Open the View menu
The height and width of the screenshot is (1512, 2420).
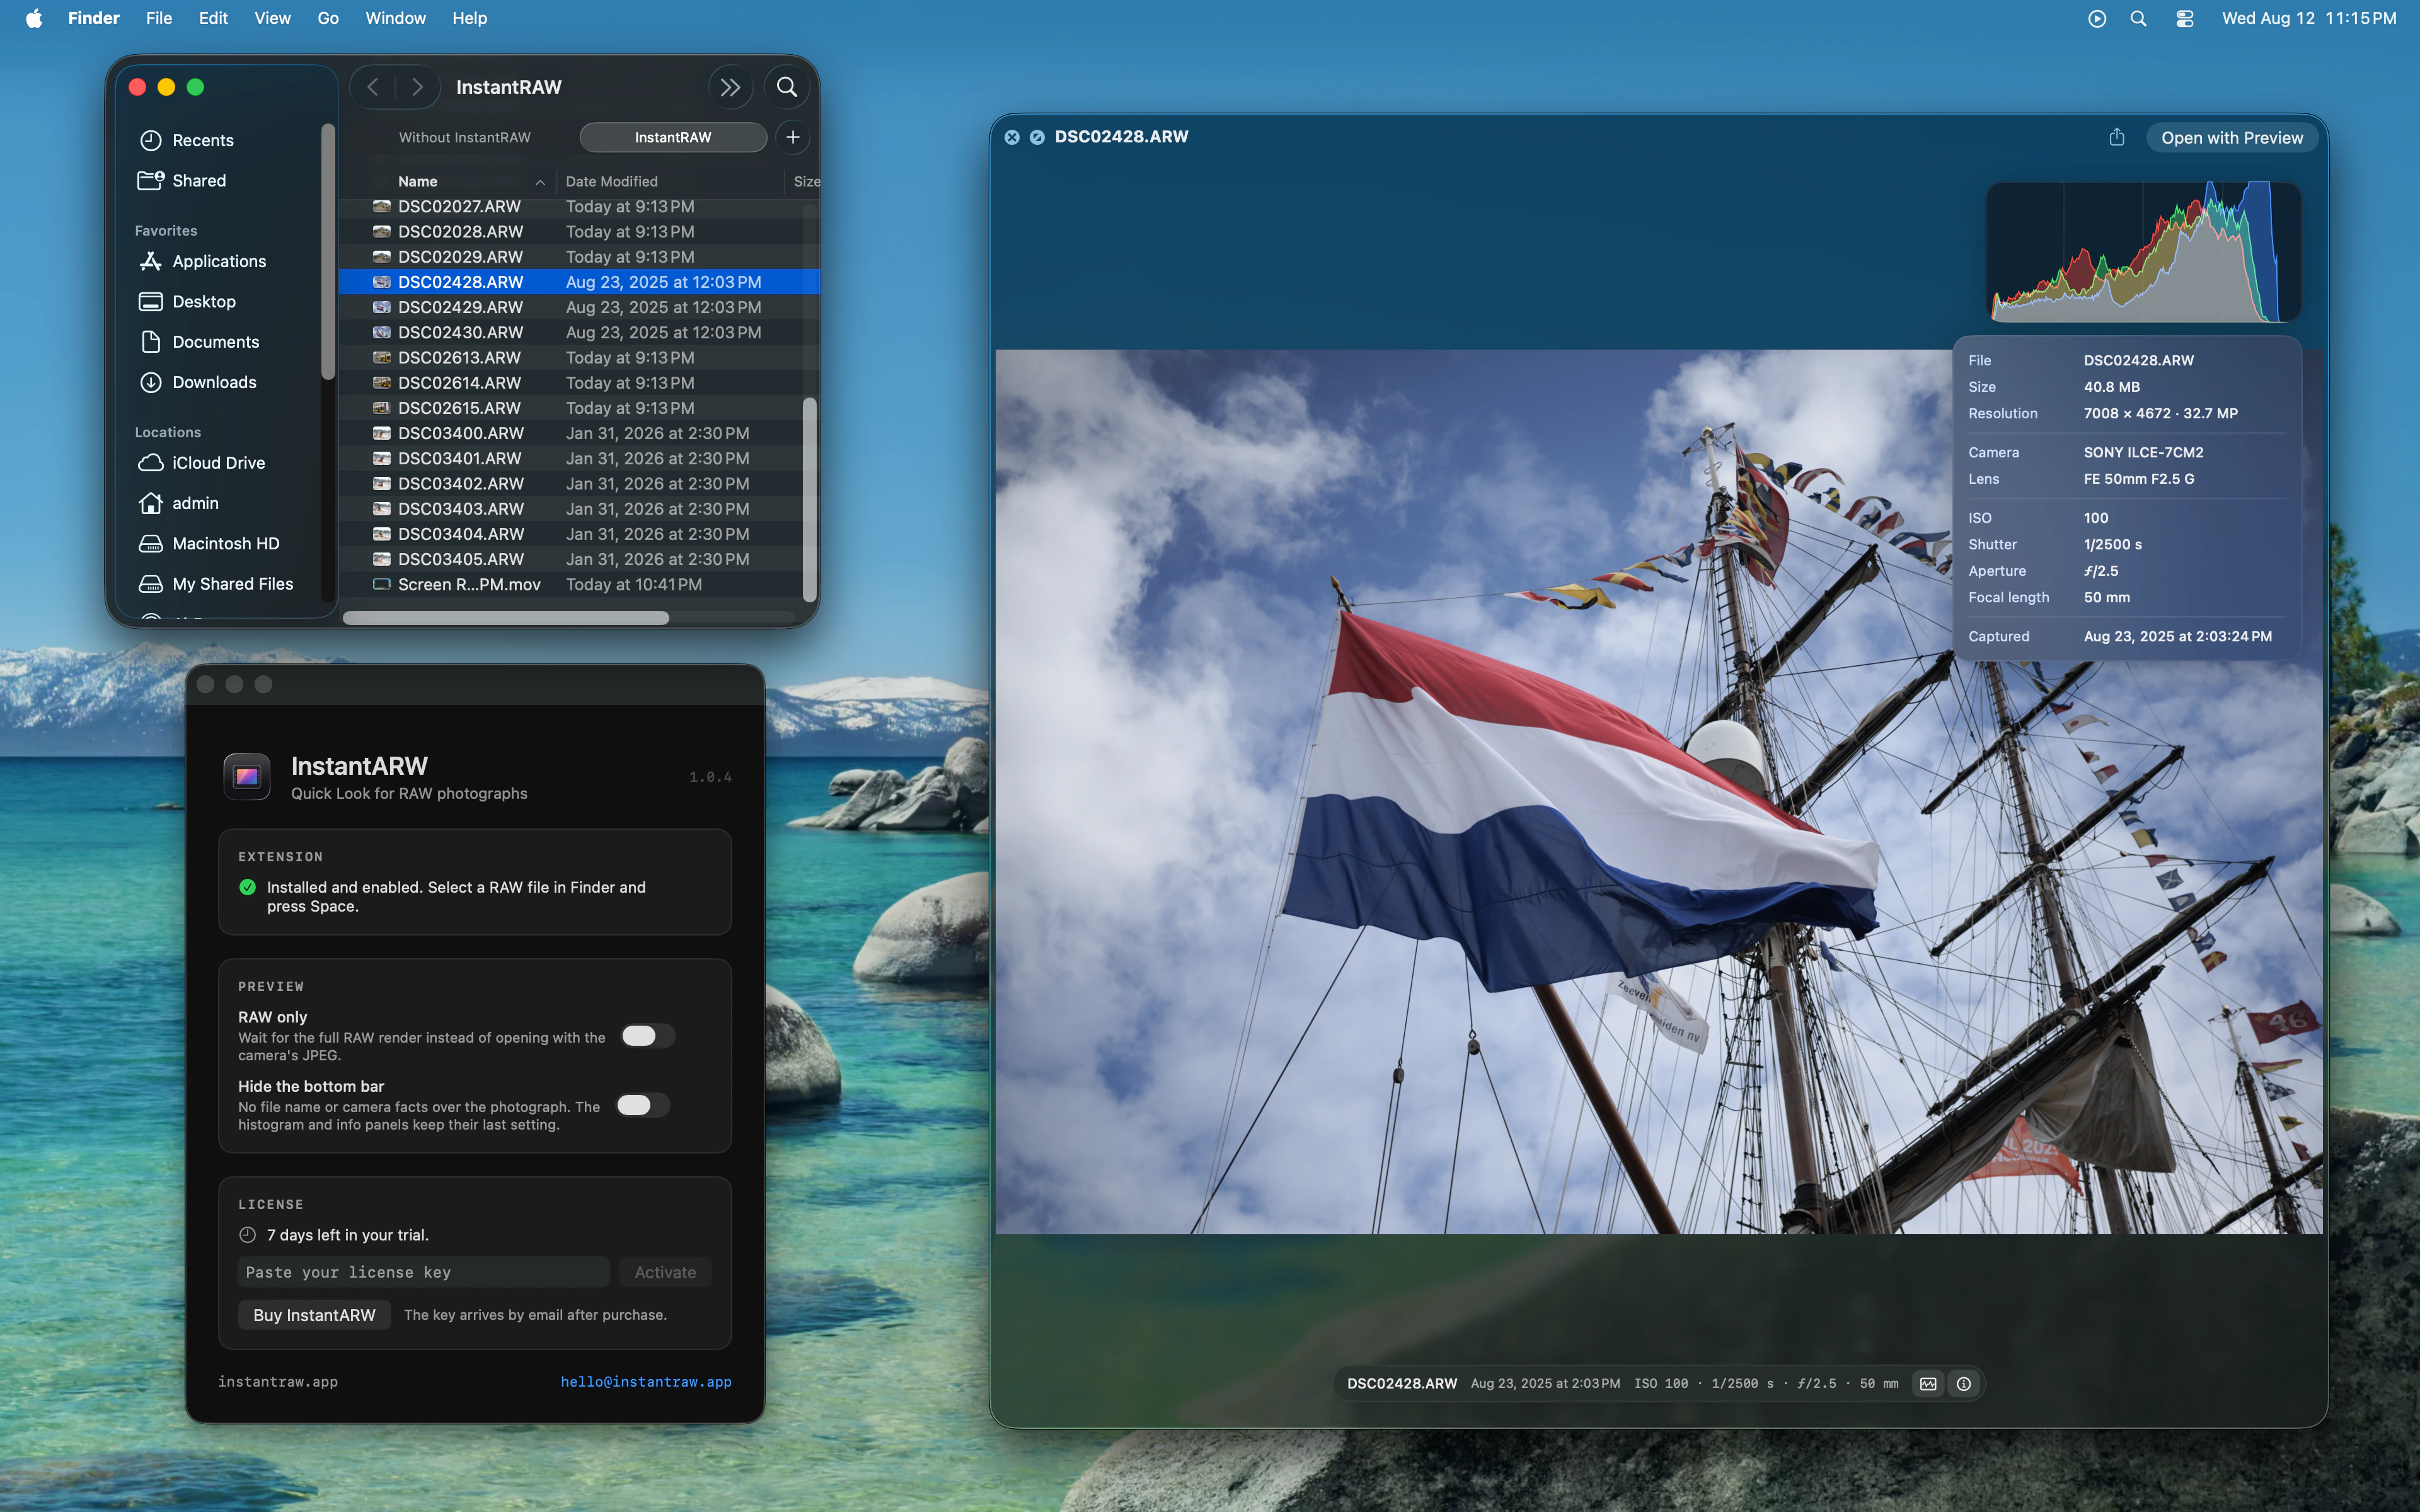coord(272,18)
